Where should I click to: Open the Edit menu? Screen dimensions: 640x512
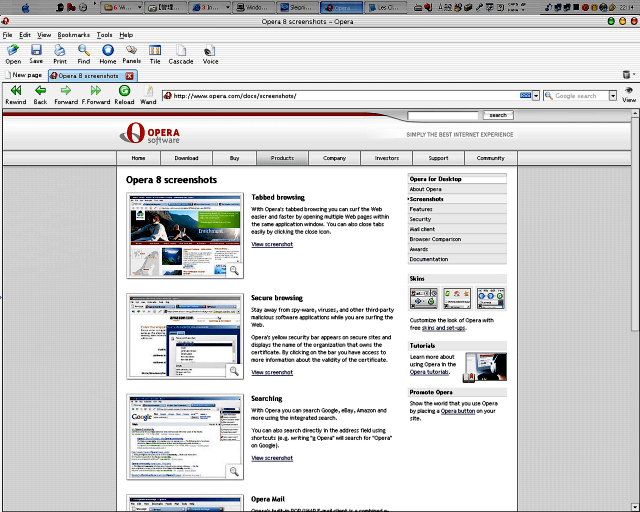(x=25, y=35)
